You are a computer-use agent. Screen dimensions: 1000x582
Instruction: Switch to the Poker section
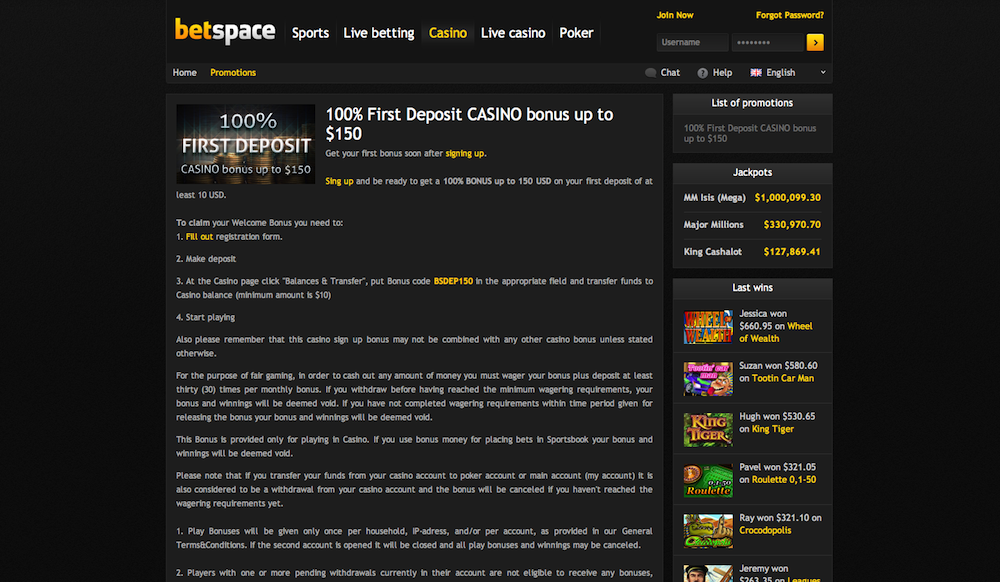[x=576, y=33]
